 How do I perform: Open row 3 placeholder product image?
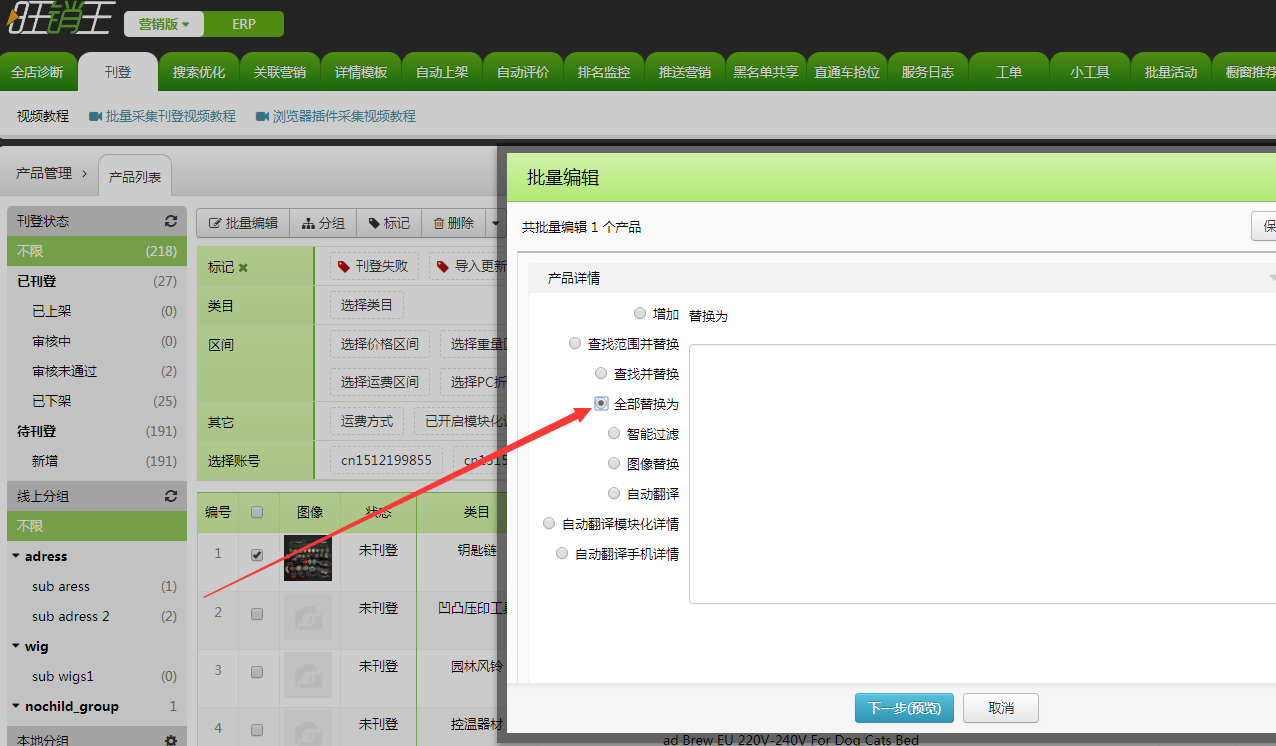[x=308, y=675]
